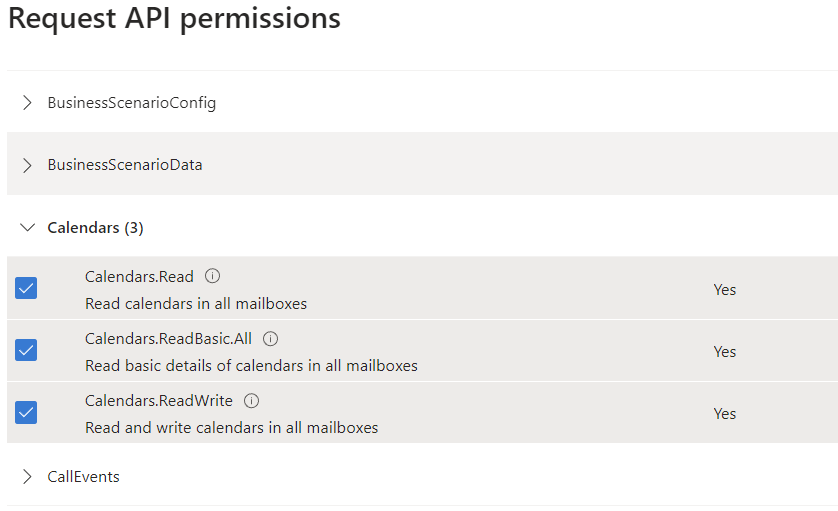Image resolution: width=838 pixels, height=511 pixels.
Task: Click 'Read calendars in all mailboxes' description
Action: (196, 304)
